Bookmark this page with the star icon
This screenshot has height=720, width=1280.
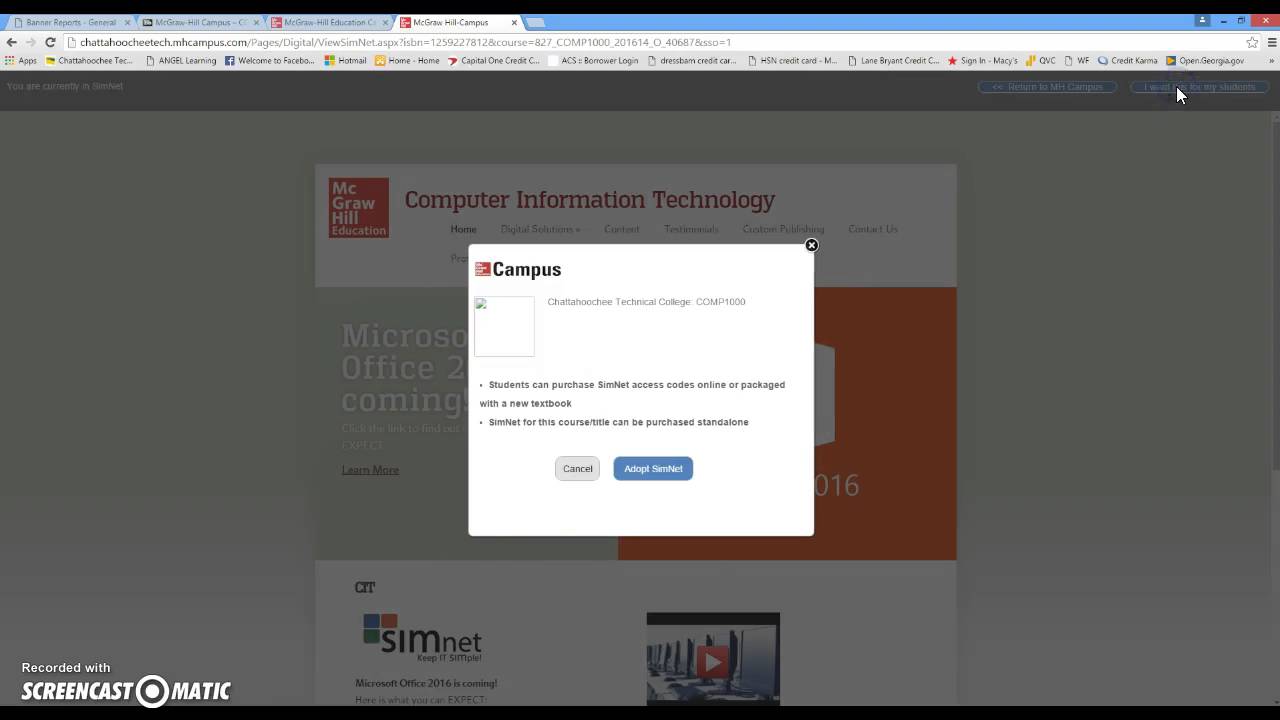(x=1252, y=42)
